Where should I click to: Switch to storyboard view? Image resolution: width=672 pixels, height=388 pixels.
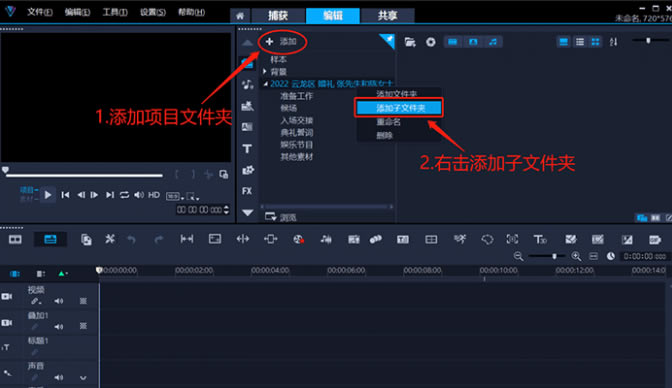(15, 240)
